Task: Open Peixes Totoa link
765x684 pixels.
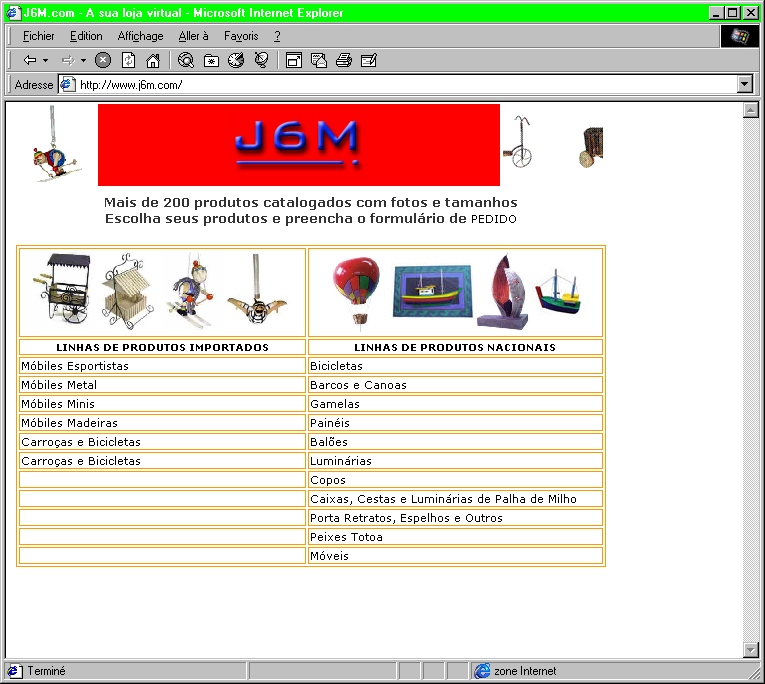Action: [346, 537]
